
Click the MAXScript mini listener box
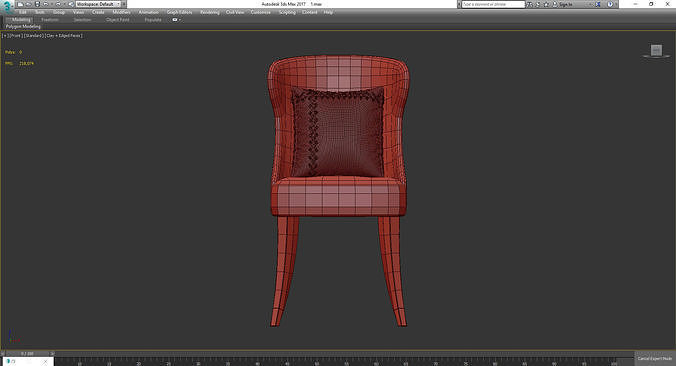tap(28, 362)
